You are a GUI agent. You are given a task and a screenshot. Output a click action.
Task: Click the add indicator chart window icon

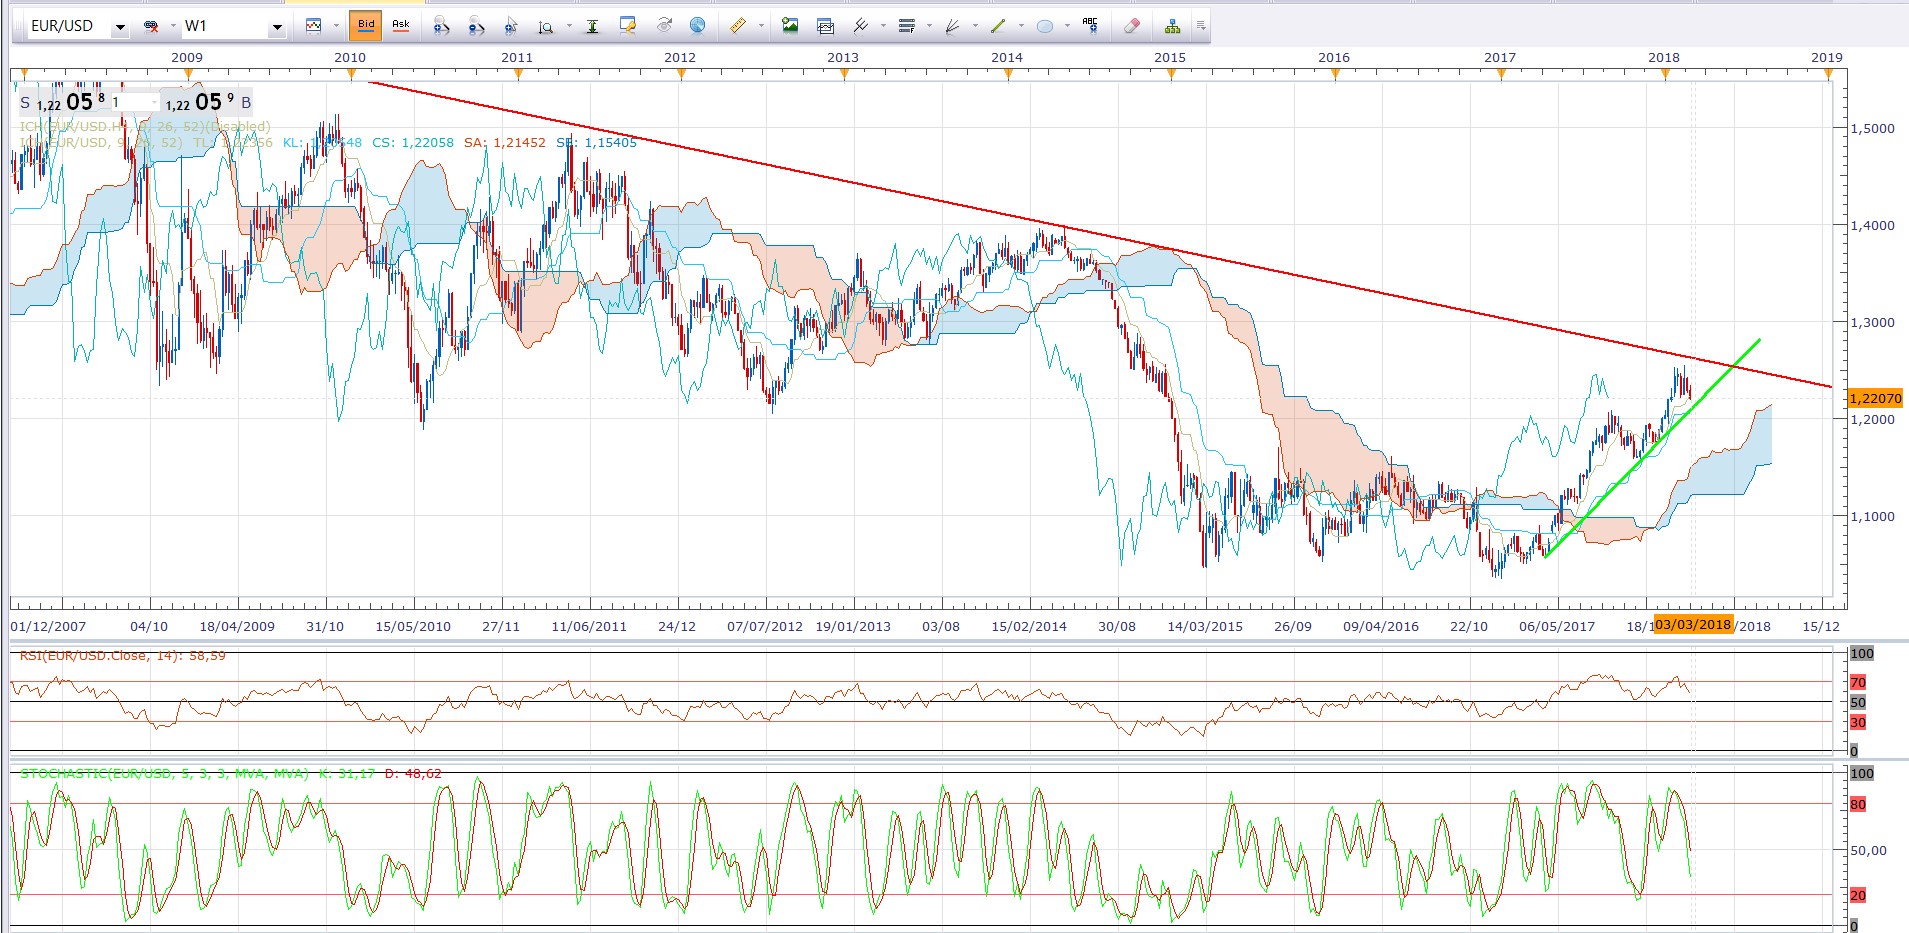[x=825, y=26]
